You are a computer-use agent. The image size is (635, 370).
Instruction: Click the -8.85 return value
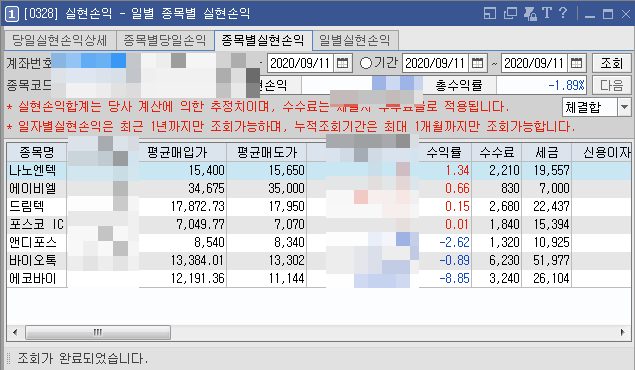tap(454, 279)
